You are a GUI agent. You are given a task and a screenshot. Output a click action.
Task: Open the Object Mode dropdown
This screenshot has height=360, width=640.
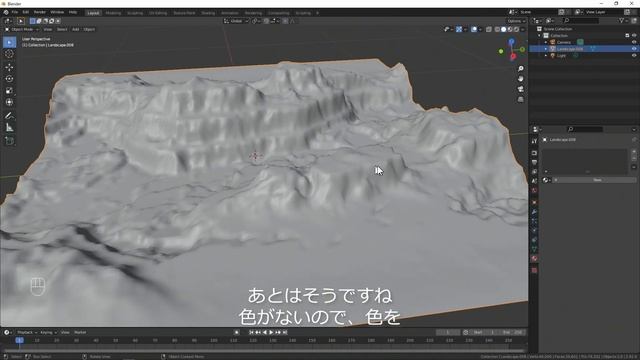click(x=22, y=29)
